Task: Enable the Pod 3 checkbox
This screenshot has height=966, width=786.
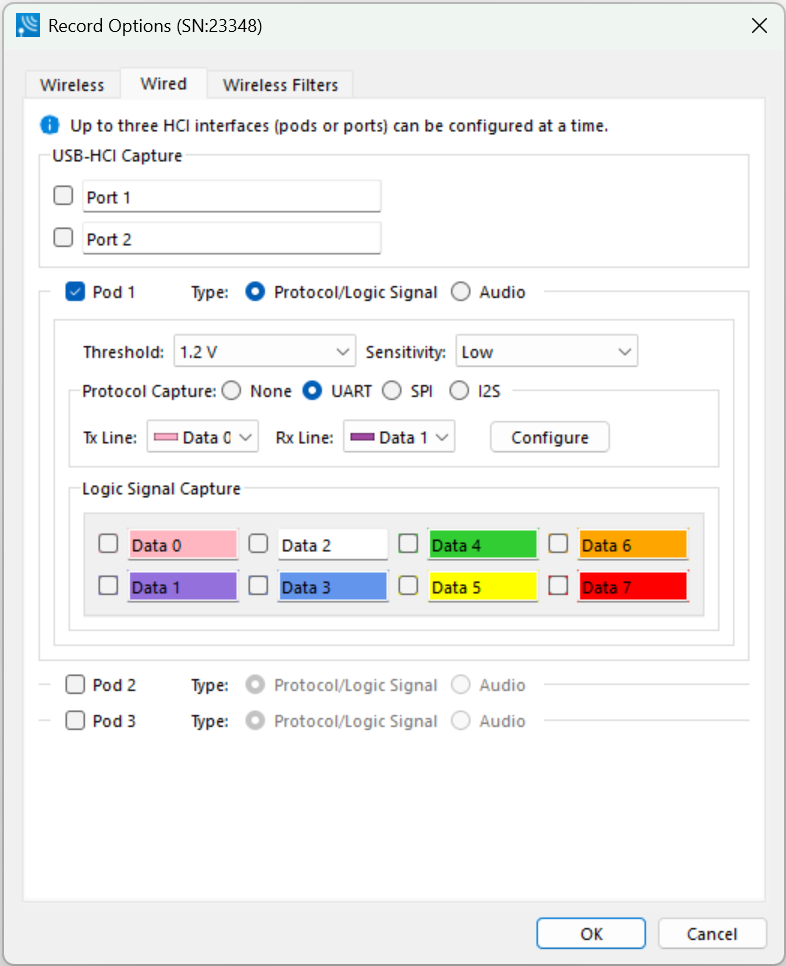Action: coord(75,720)
